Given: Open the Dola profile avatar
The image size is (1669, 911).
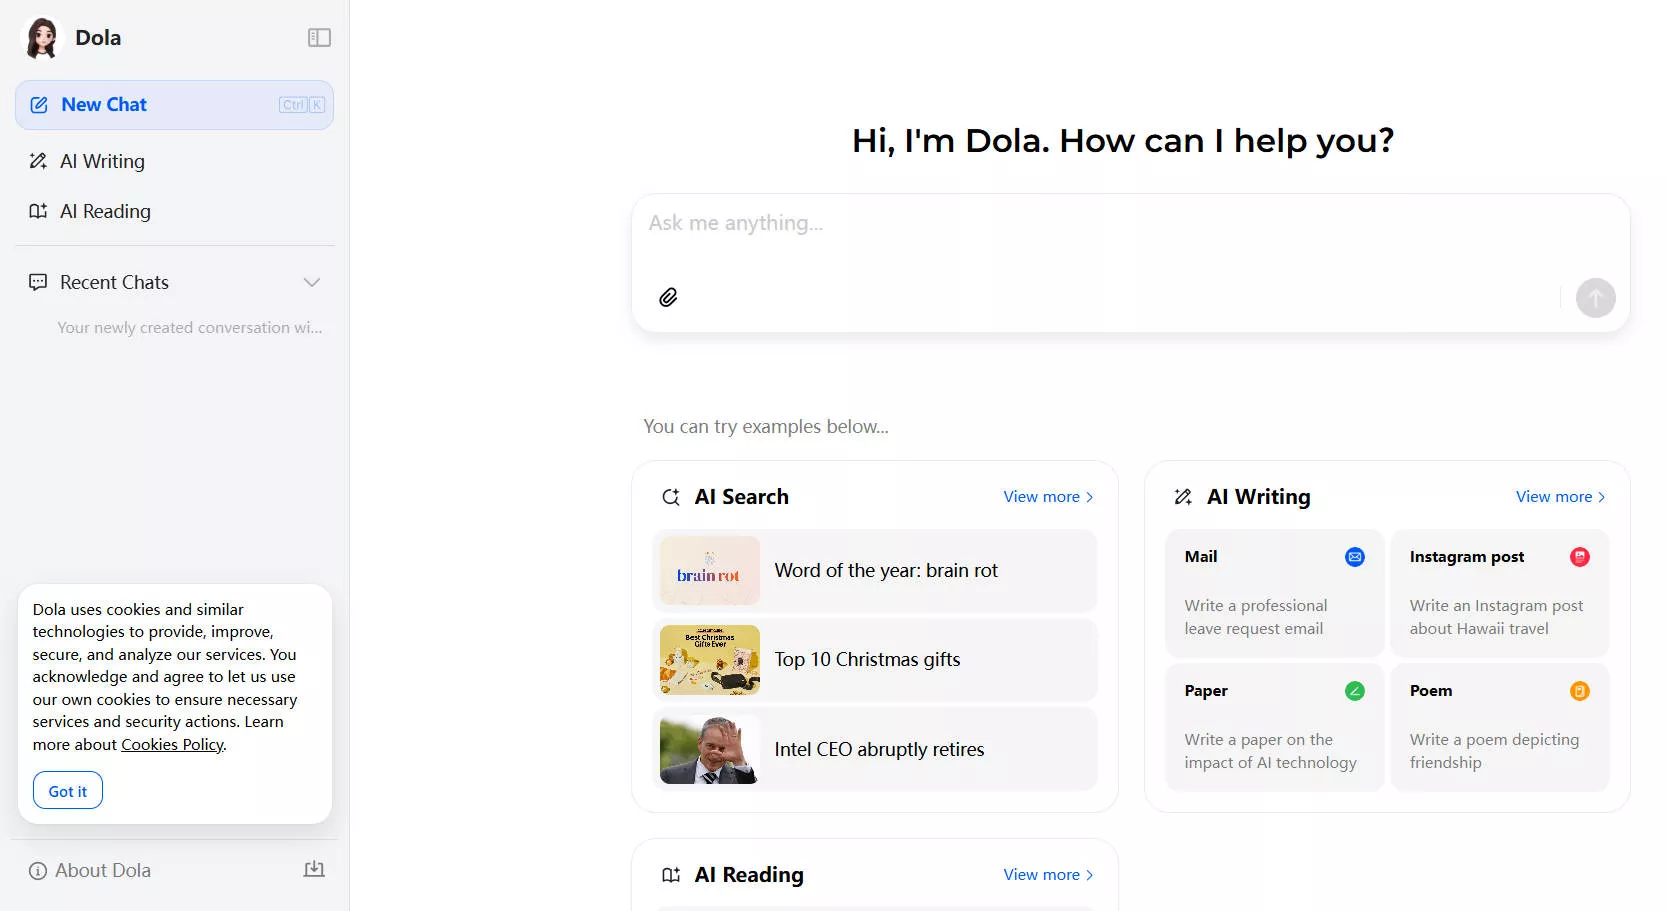Looking at the screenshot, I should tap(41, 37).
